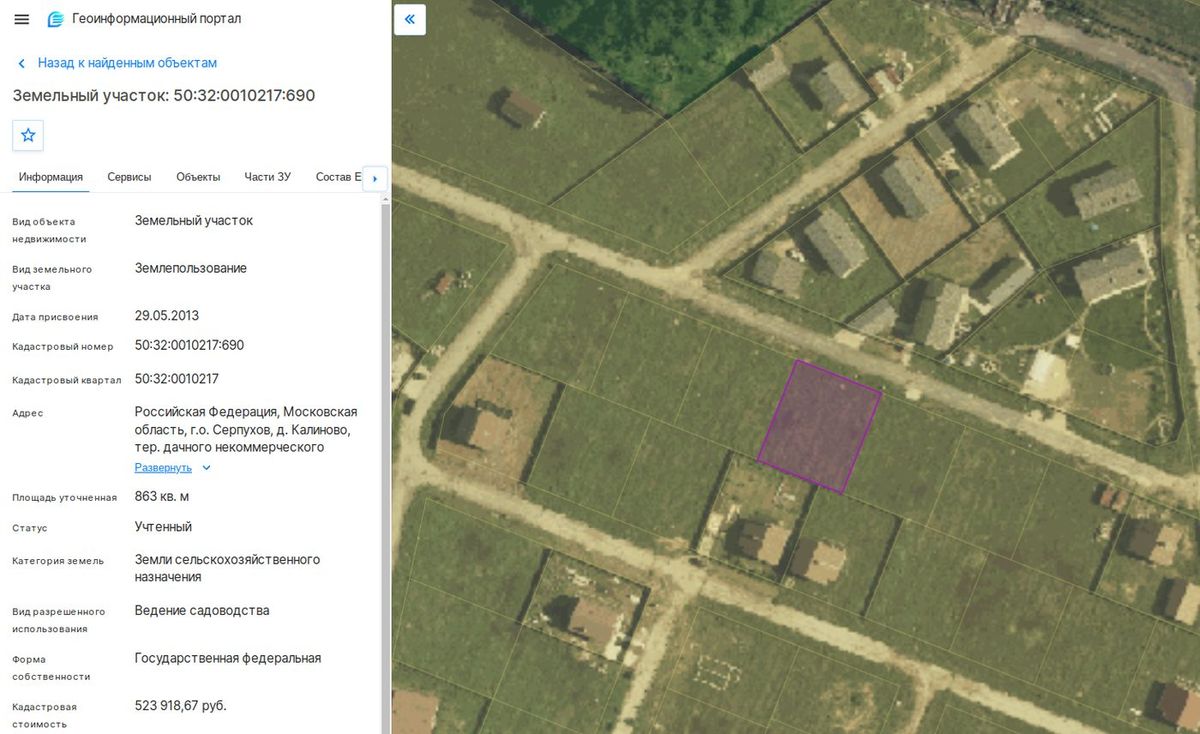Viewport: 1200px width, 734px height.
Task: Open the Информация tab
Action: click(51, 177)
